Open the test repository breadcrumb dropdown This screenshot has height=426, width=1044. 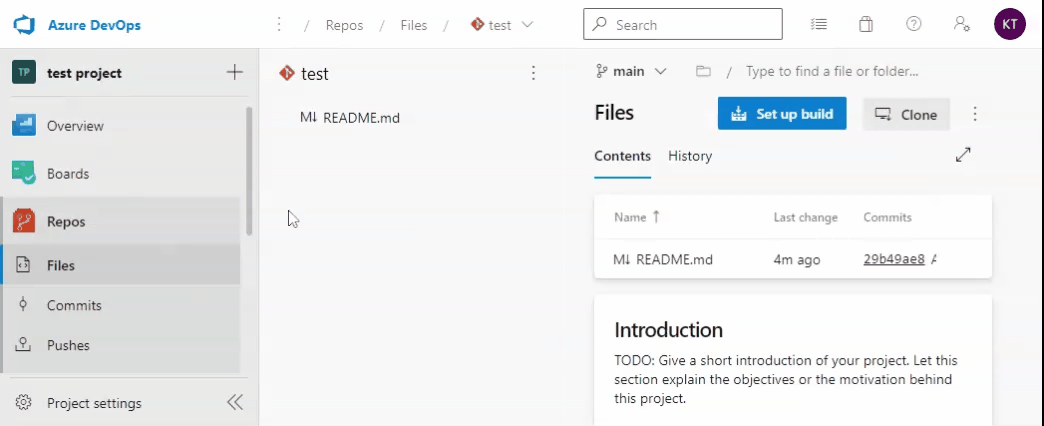[502, 25]
